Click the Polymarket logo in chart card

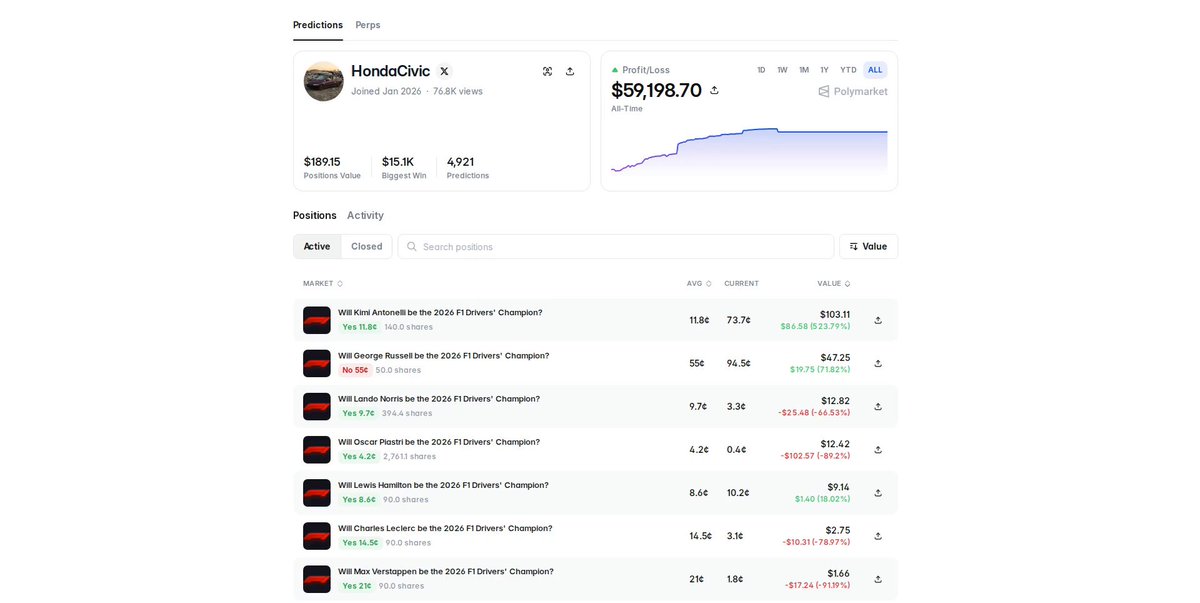[x=853, y=91]
